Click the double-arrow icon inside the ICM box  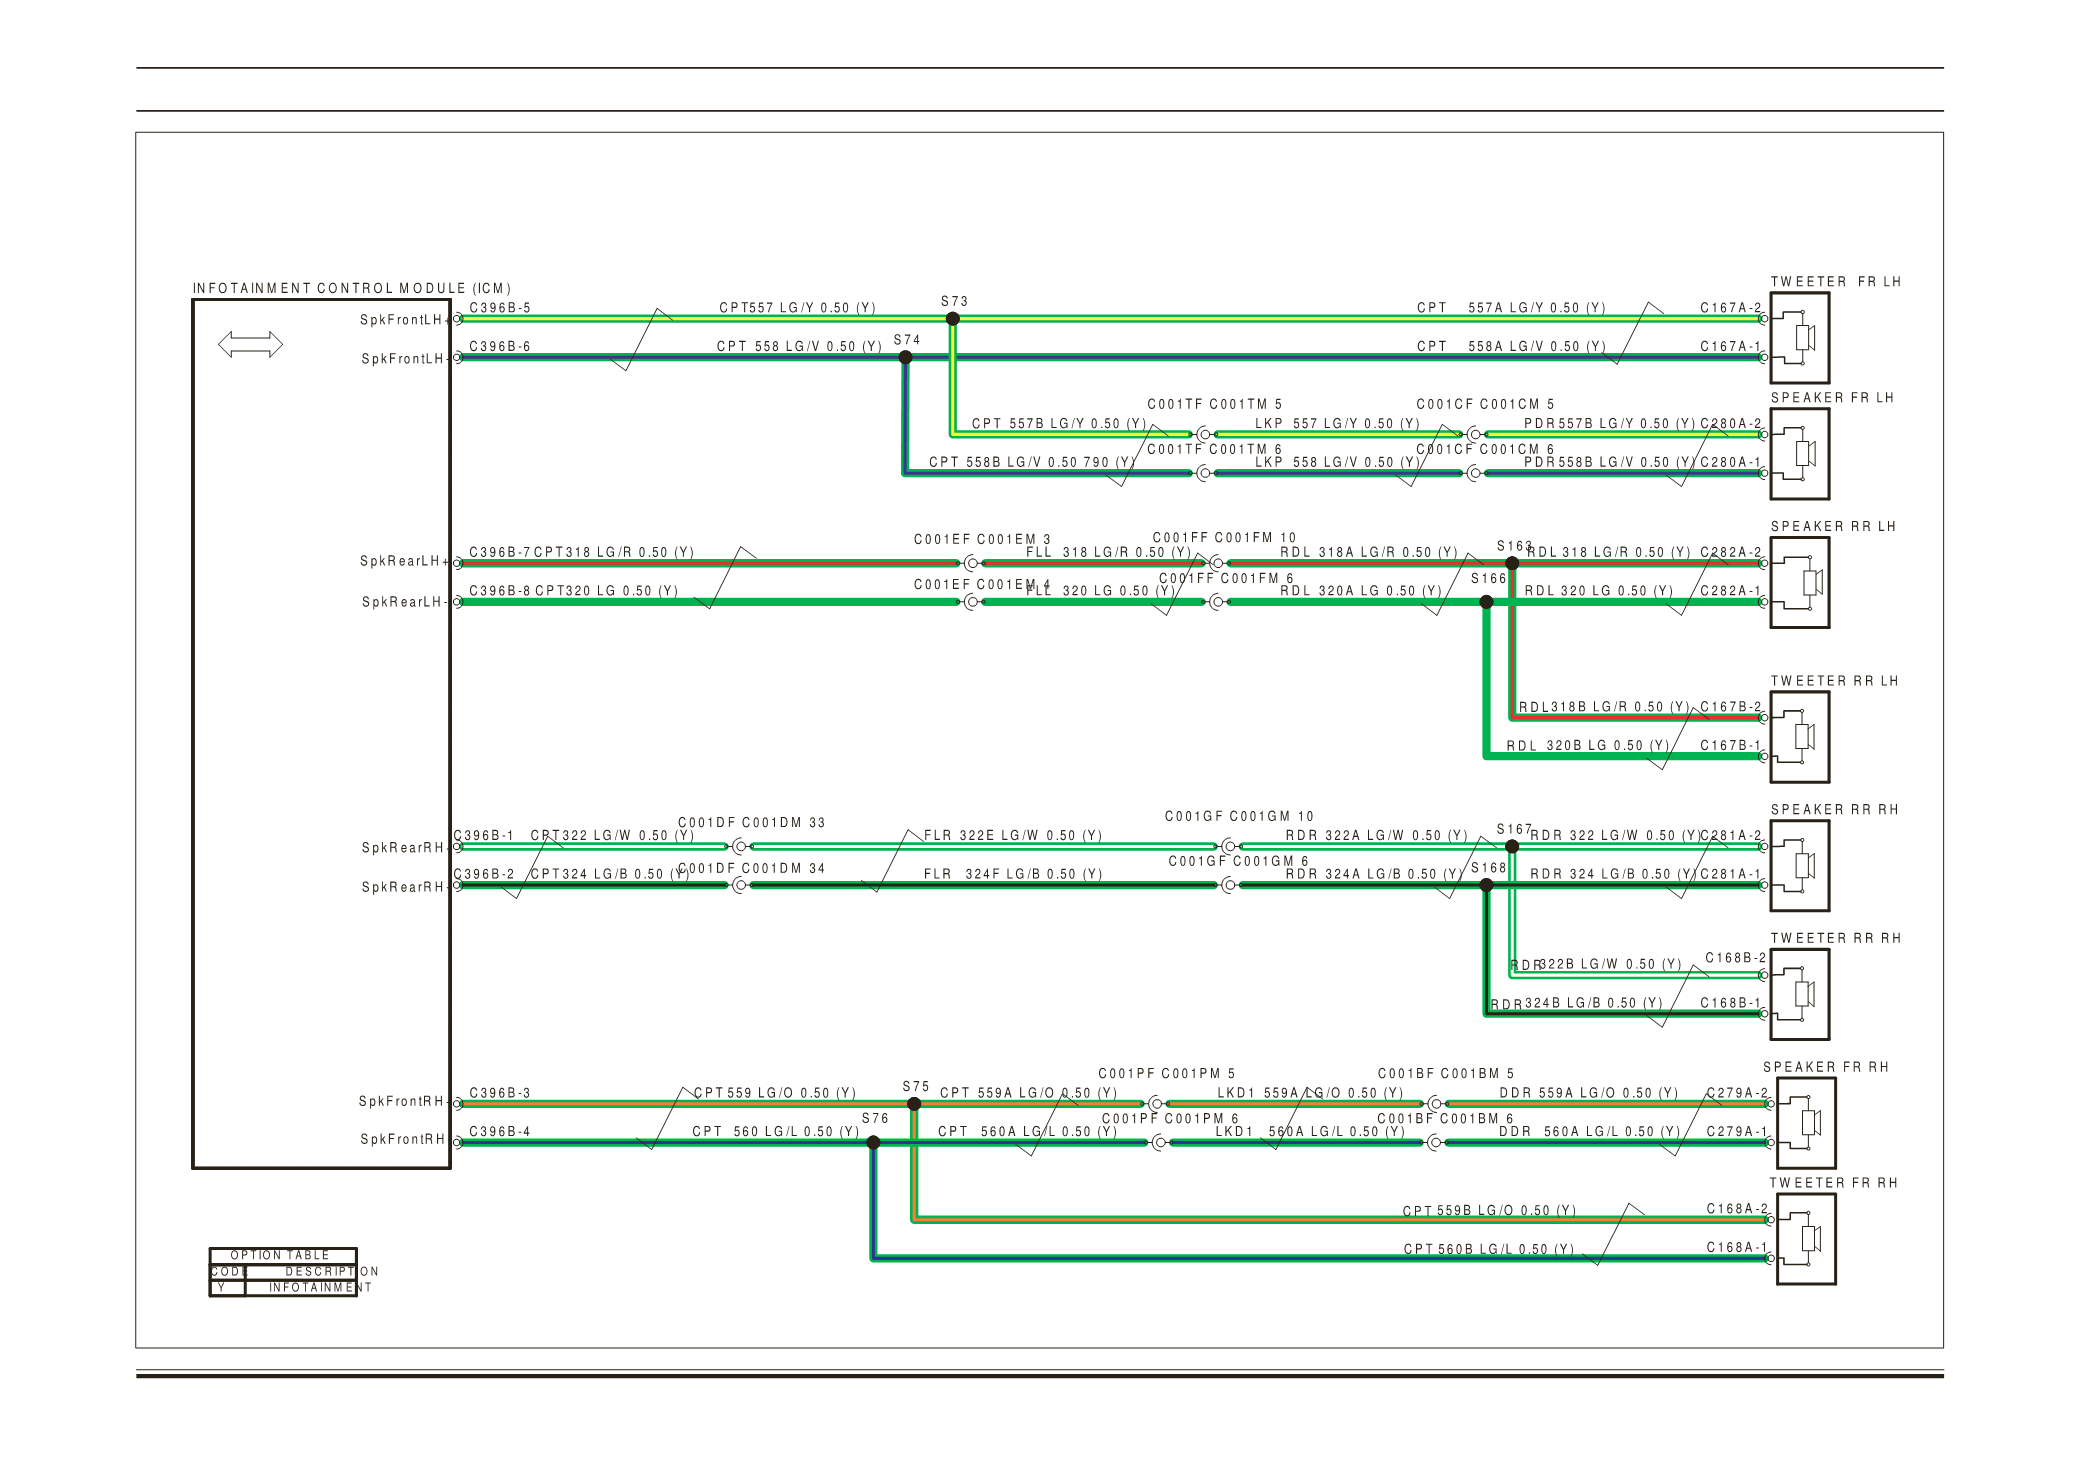point(250,345)
